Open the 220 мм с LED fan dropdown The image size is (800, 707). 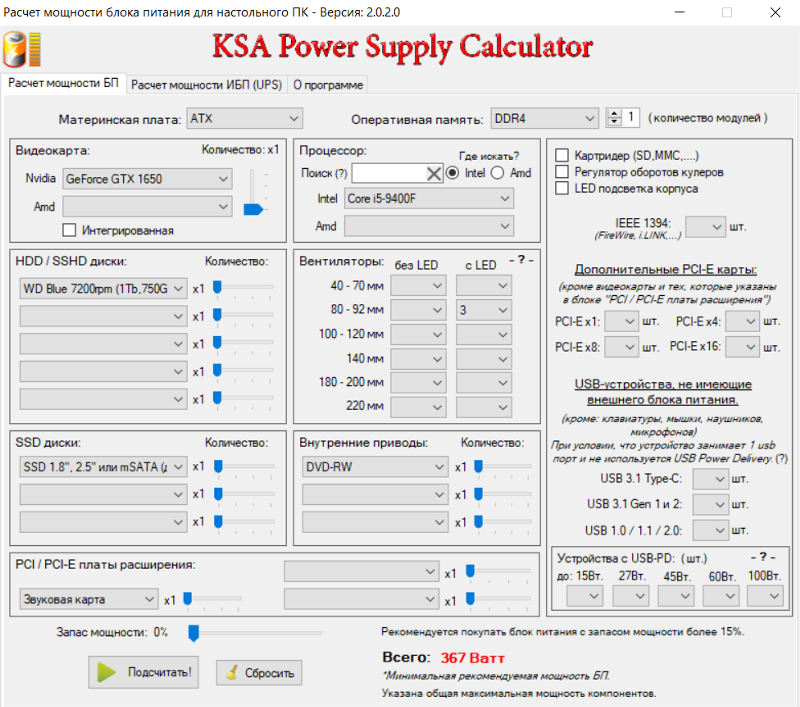click(x=484, y=407)
